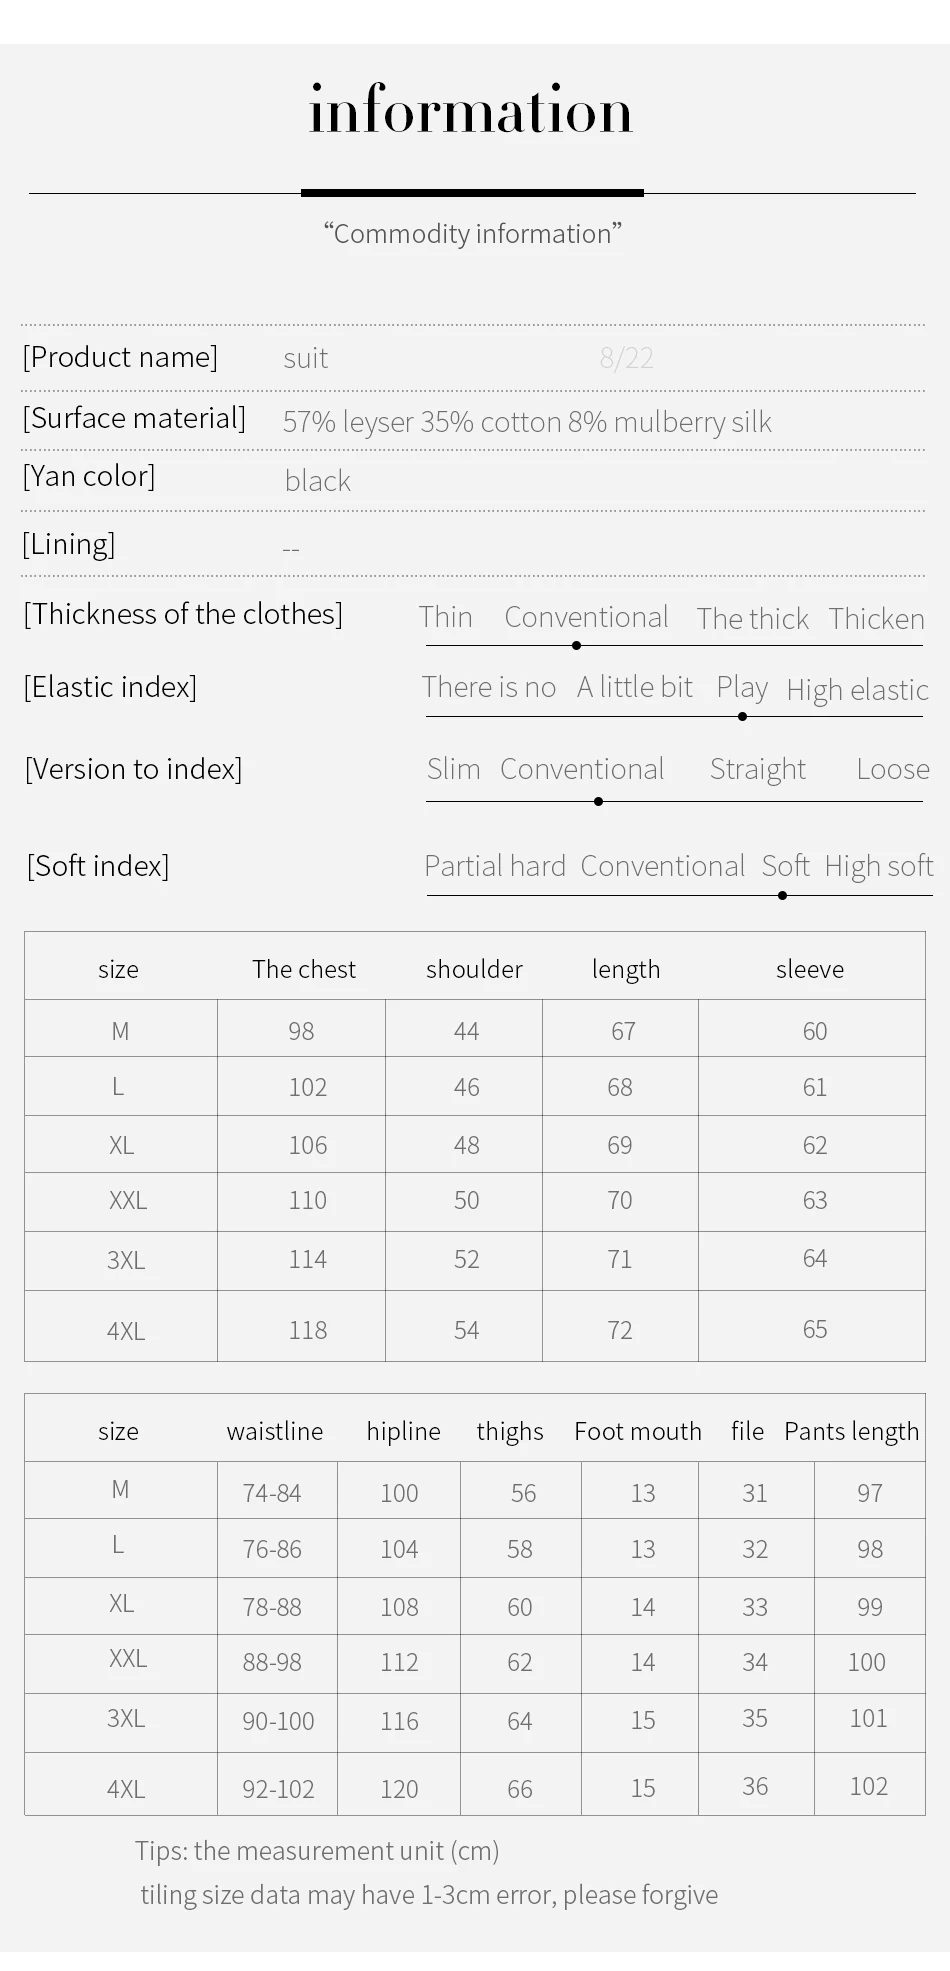
Task: Click the Soft index slider dot
Action: point(782,896)
